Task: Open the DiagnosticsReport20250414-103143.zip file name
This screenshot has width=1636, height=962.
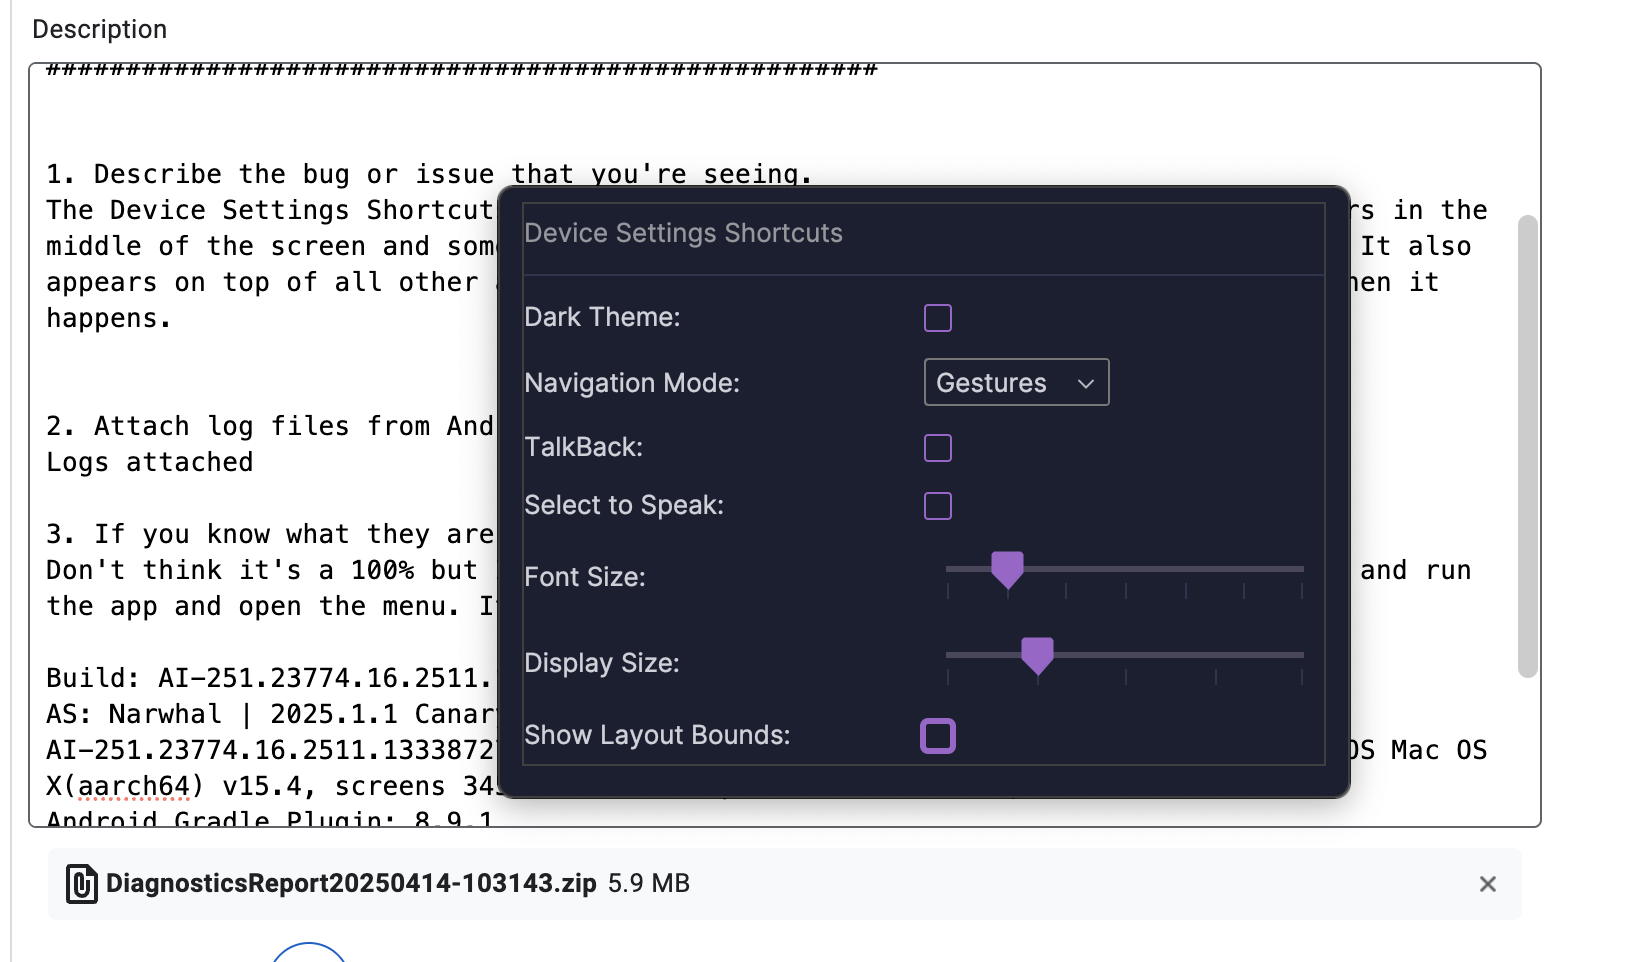Action: point(351,884)
